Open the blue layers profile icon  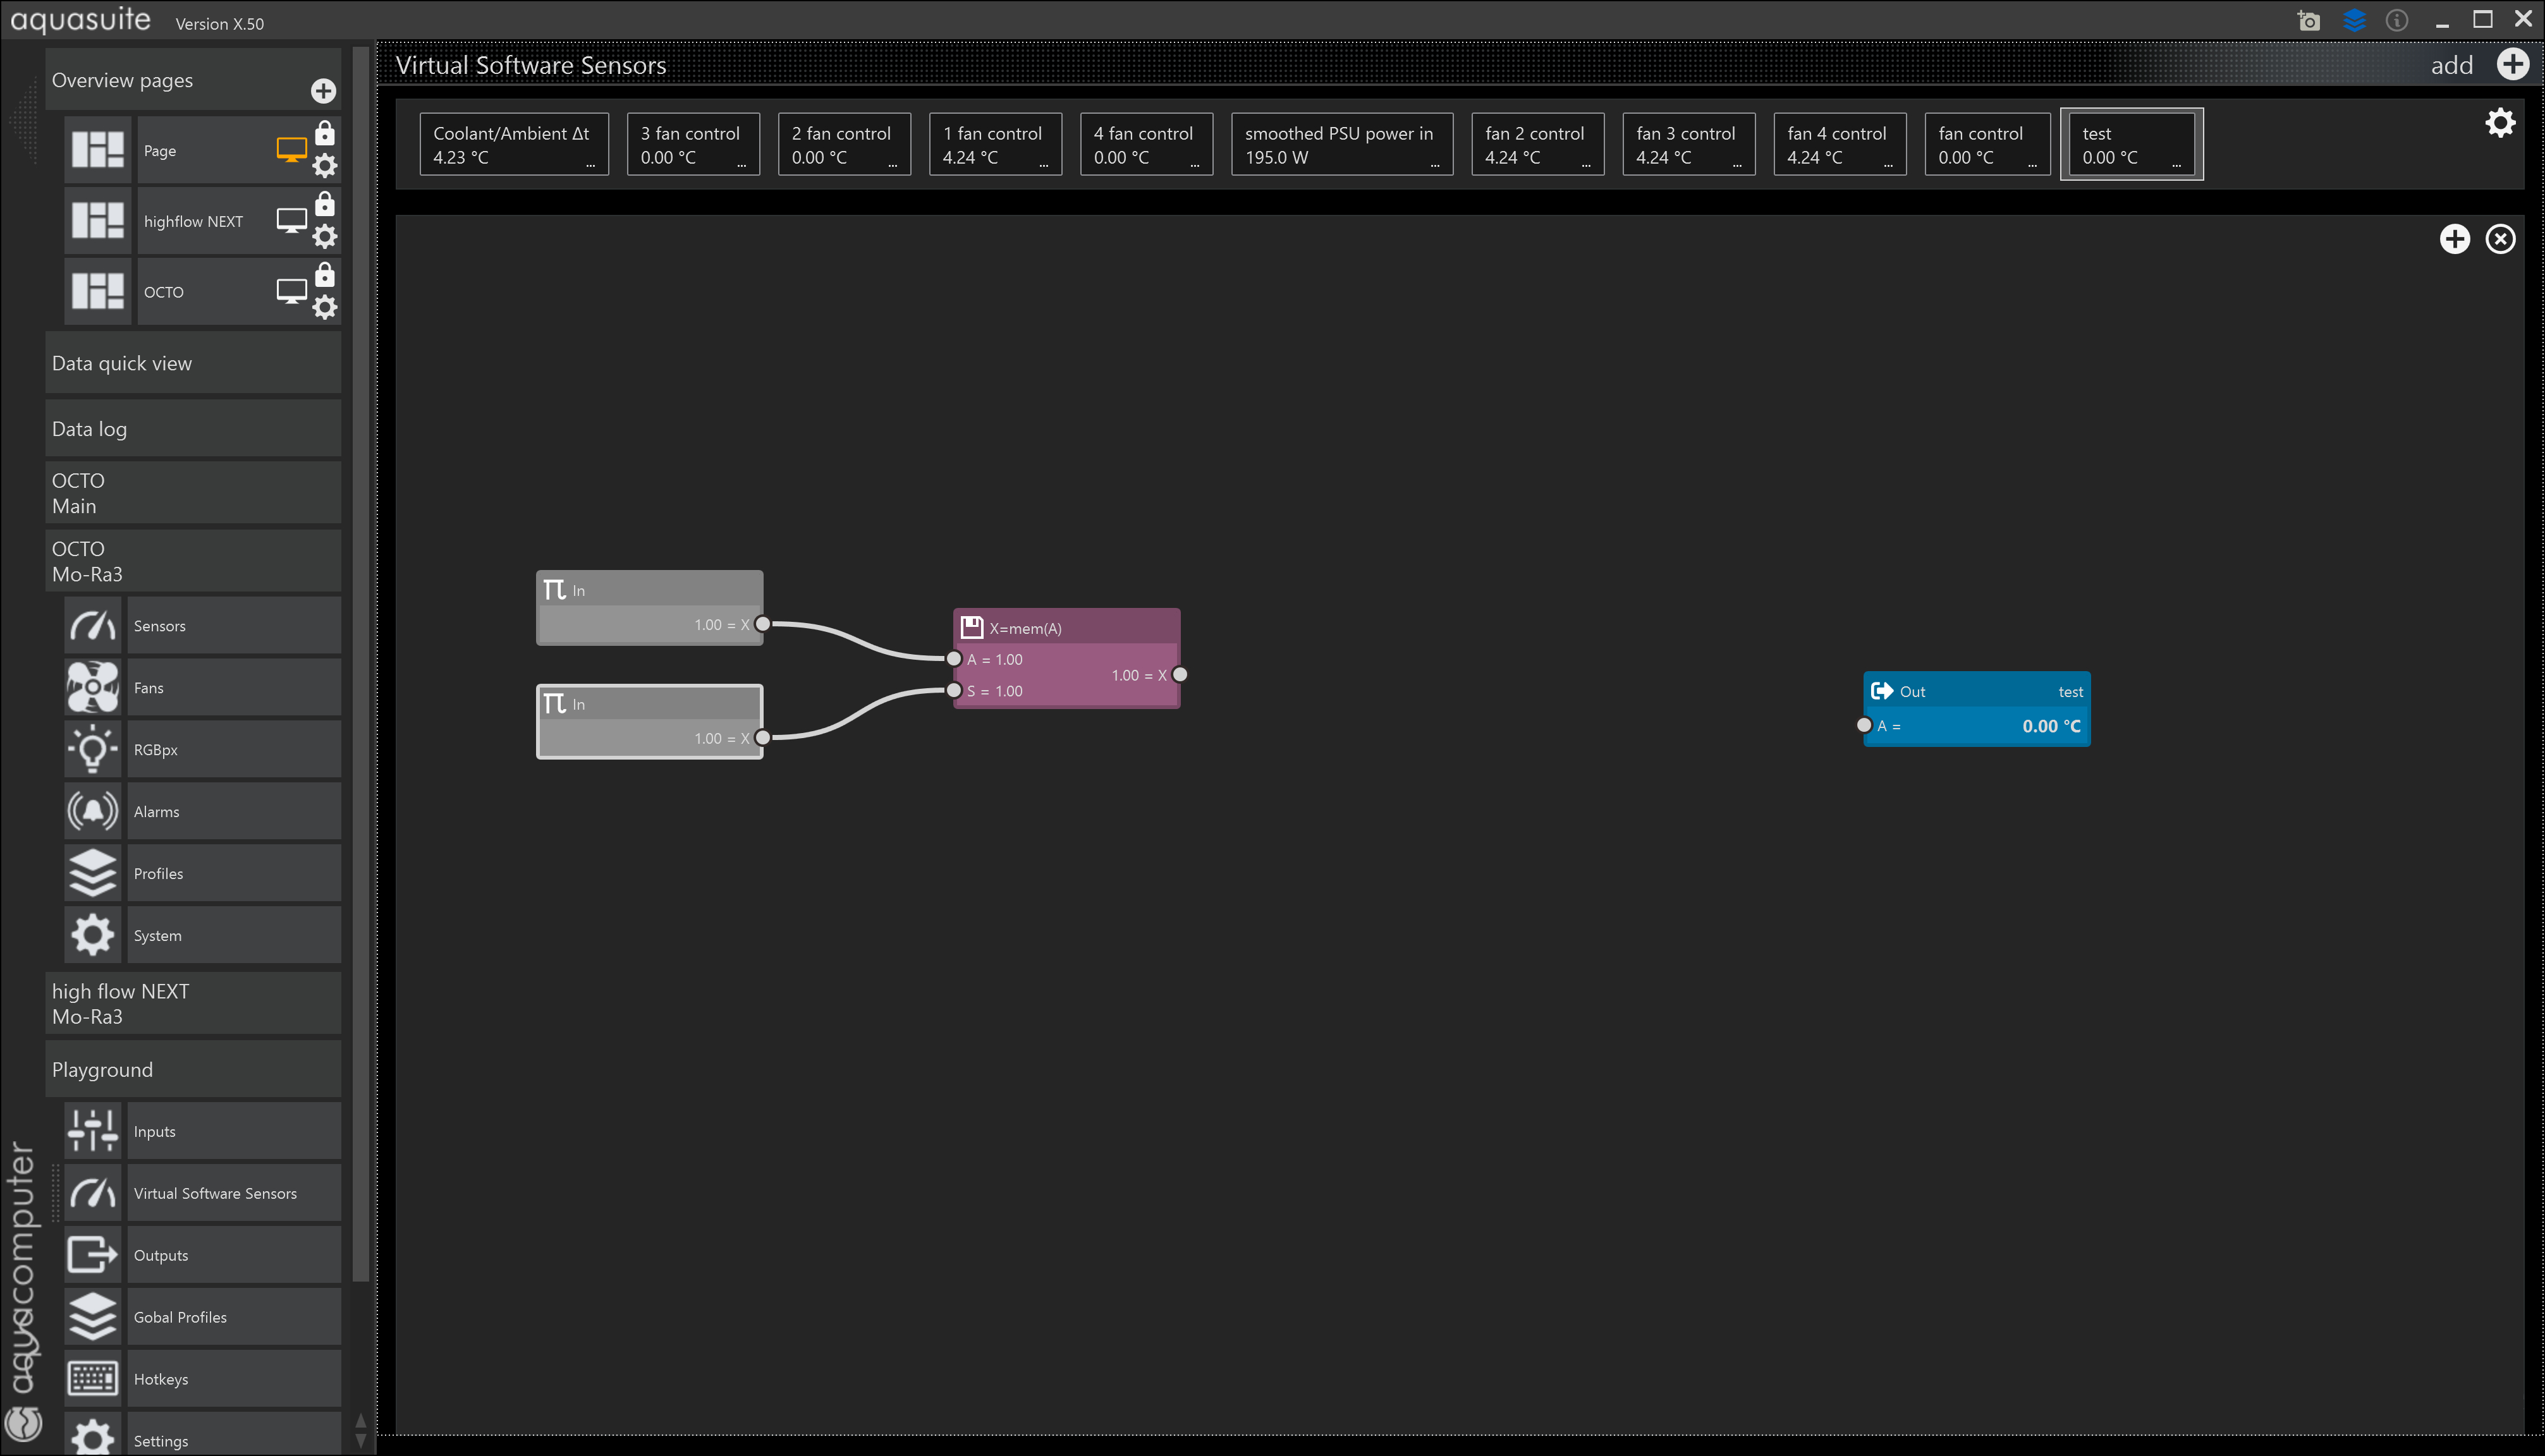2354,21
